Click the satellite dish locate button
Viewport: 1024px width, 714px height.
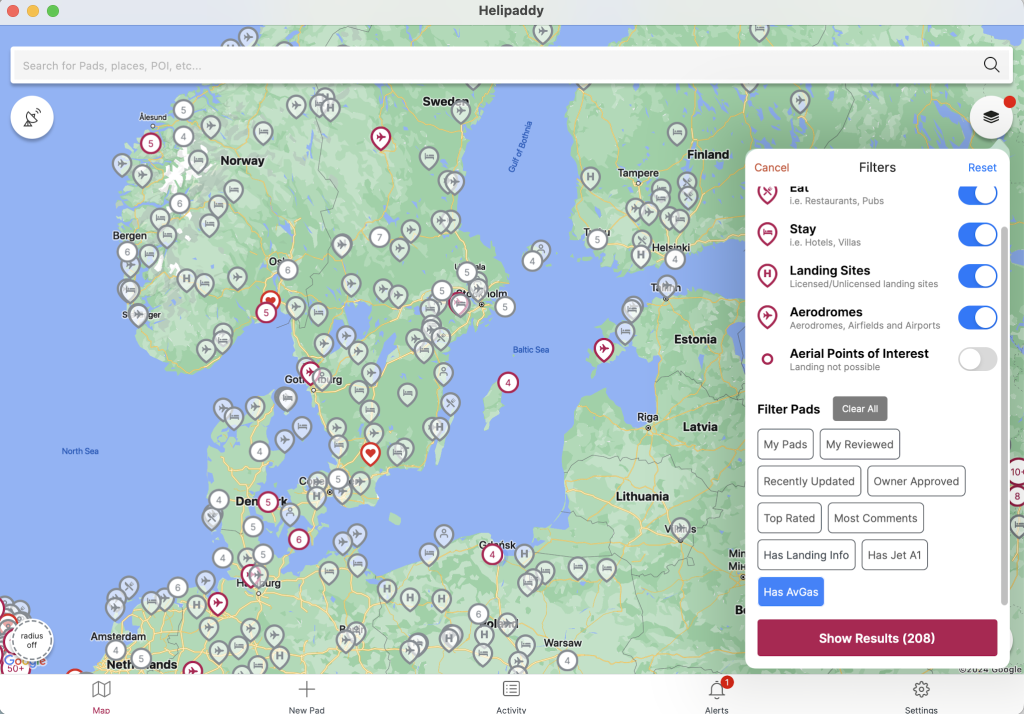click(x=32, y=118)
